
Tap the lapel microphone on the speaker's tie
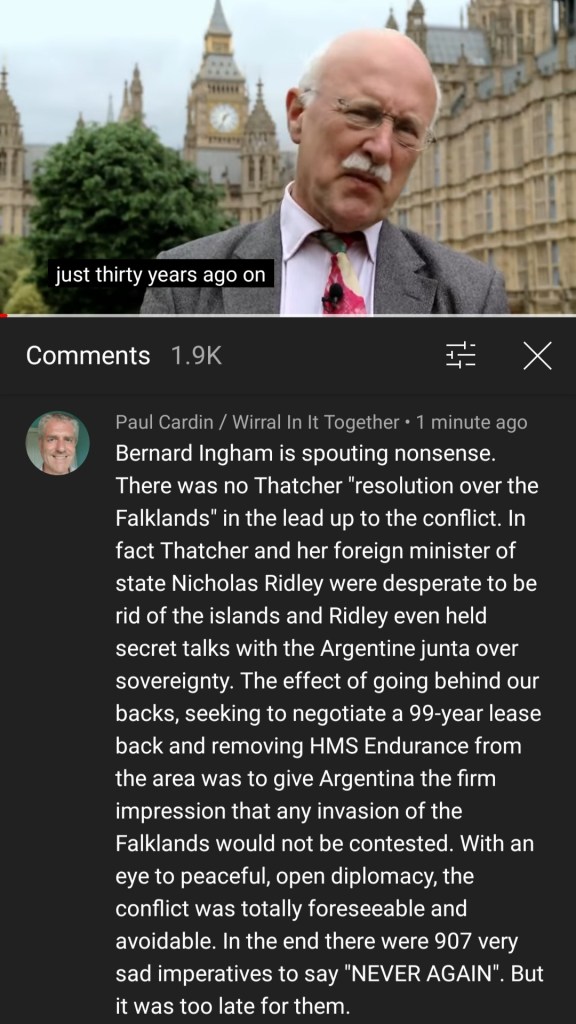pyautogui.click(x=335, y=295)
